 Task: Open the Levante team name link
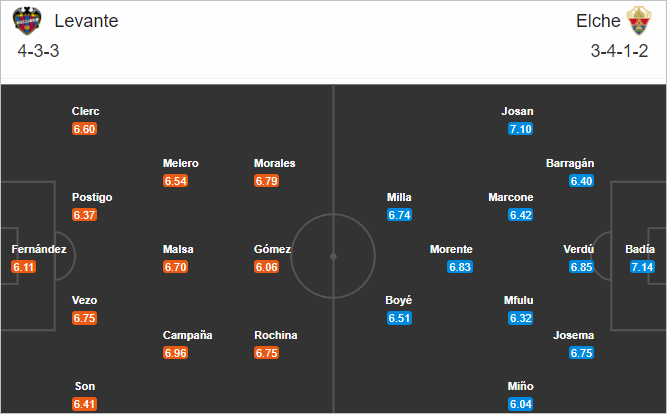[86, 21]
